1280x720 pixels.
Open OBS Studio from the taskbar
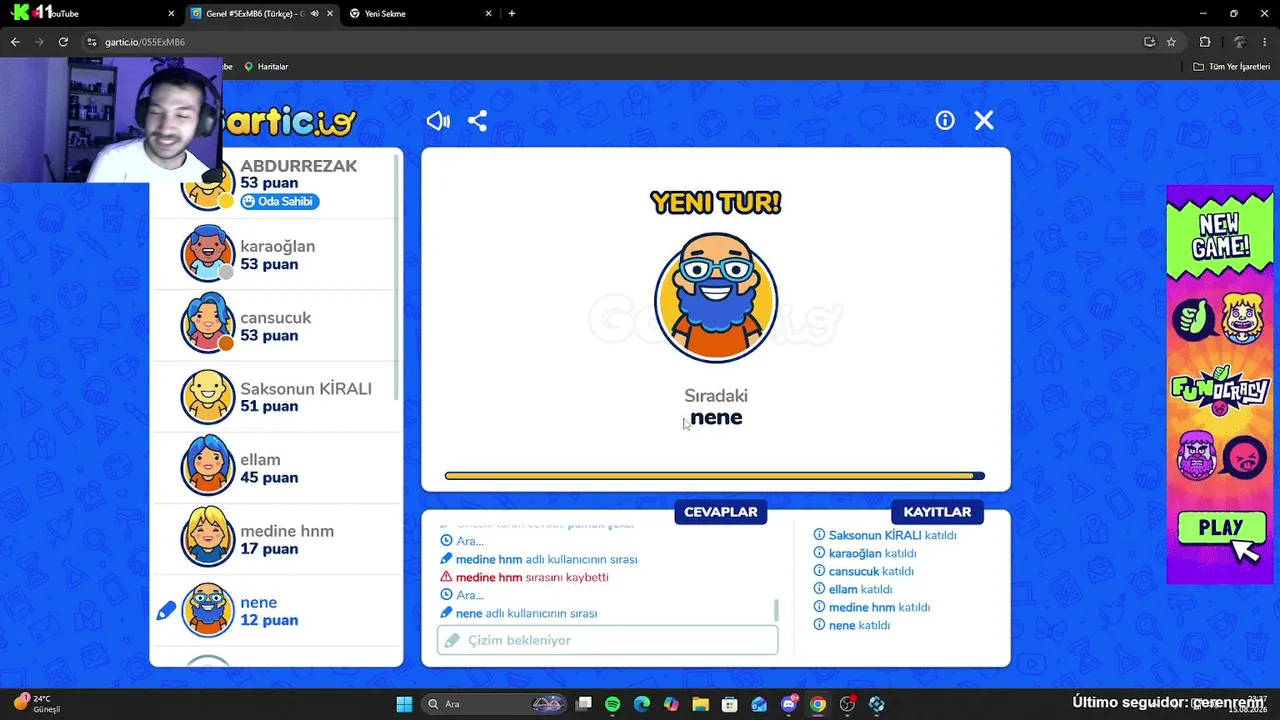(848, 704)
